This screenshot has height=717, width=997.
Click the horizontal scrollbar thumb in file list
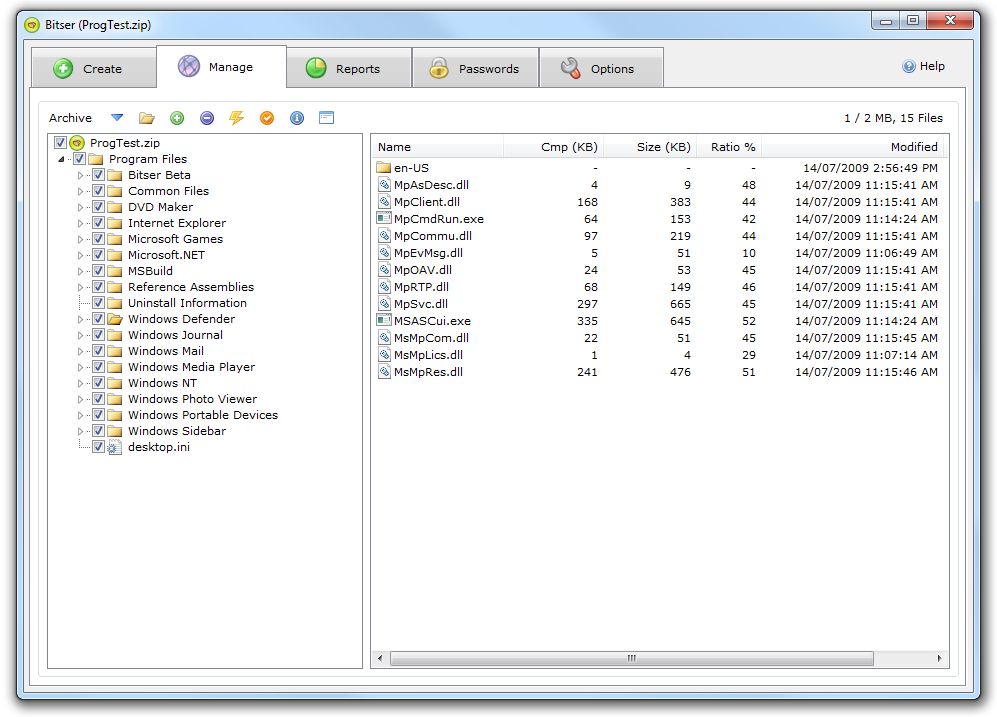point(631,658)
